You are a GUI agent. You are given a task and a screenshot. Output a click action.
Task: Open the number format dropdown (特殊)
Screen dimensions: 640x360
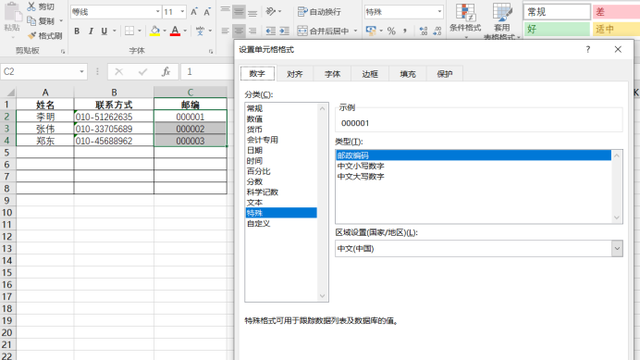click(440, 12)
